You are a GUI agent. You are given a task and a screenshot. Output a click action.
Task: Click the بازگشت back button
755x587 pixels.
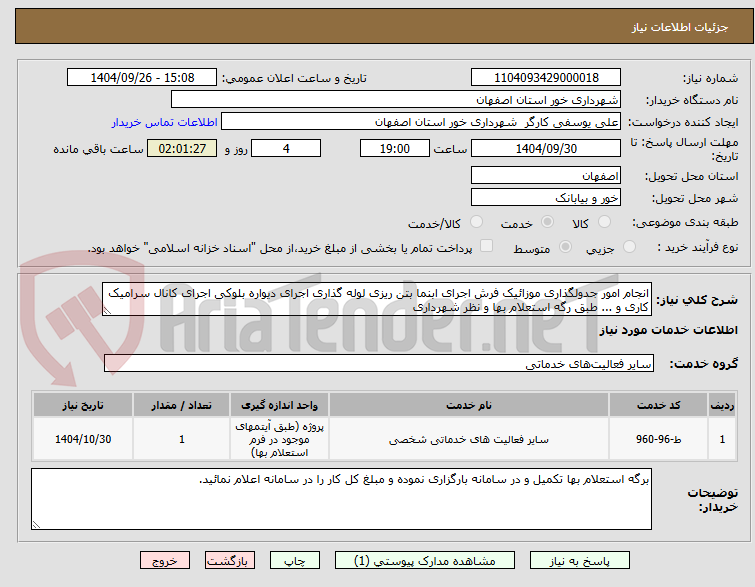pos(230,561)
